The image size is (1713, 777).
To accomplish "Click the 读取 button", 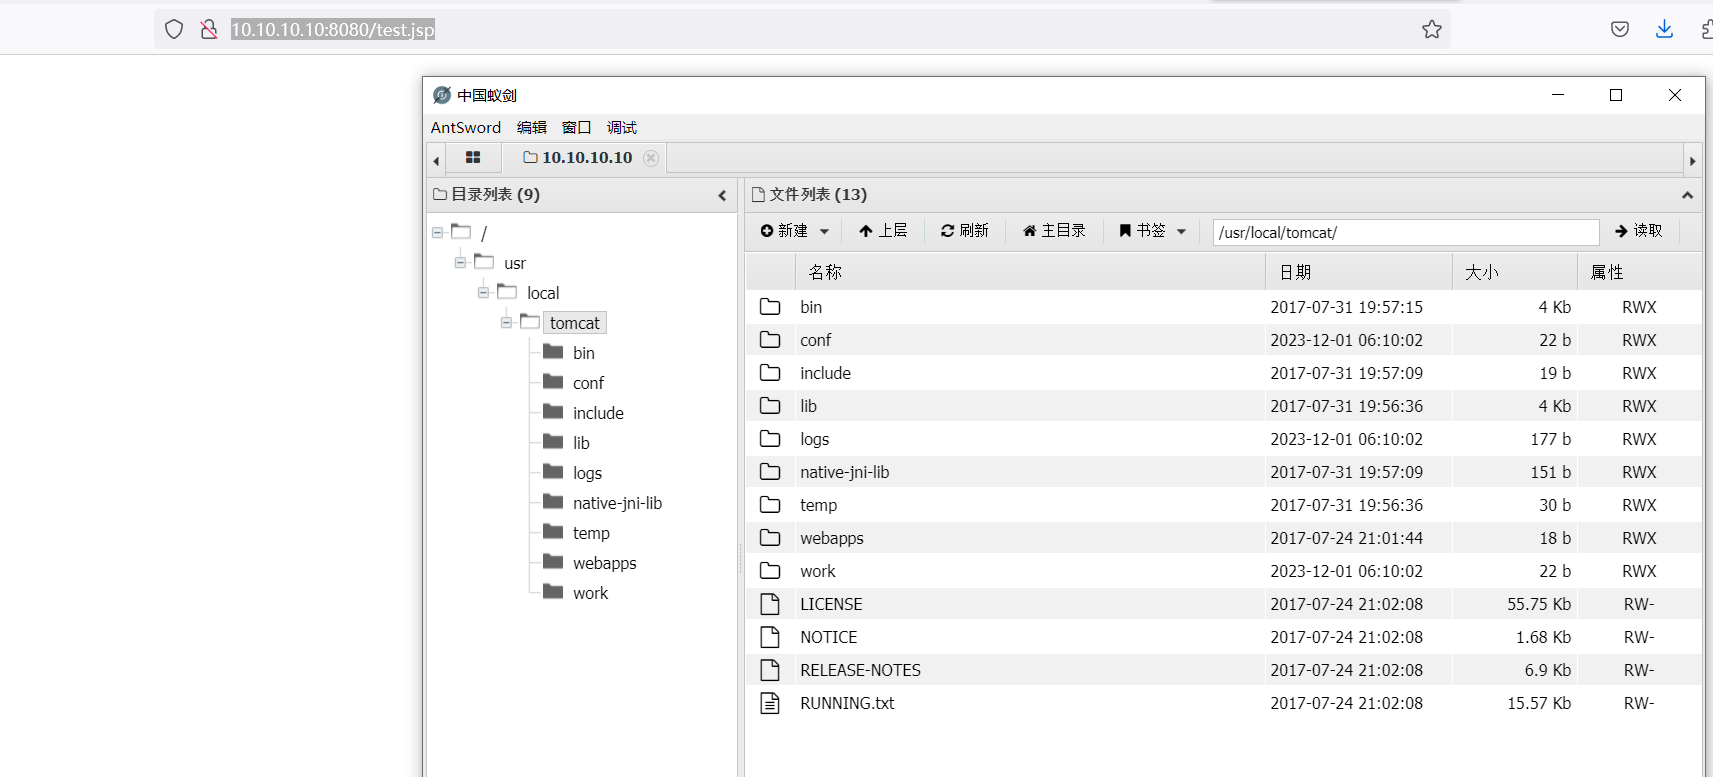I will (x=1638, y=231).
